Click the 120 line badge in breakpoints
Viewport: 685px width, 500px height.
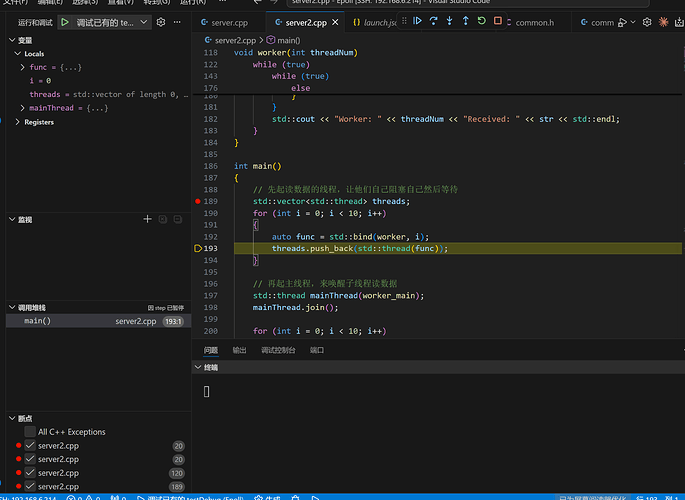coord(177,473)
